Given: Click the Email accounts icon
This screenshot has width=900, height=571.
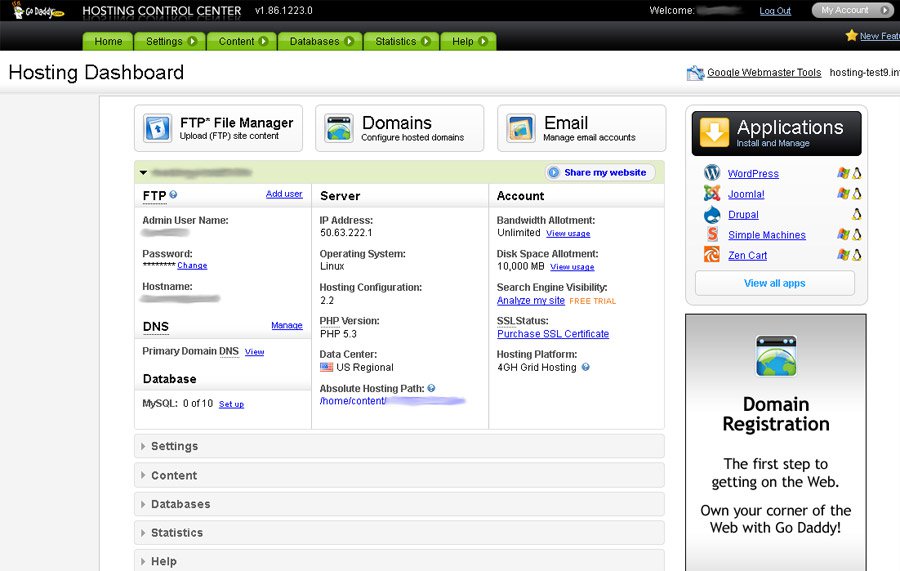Looking at the screenshot, I should (x=521, y=128).
